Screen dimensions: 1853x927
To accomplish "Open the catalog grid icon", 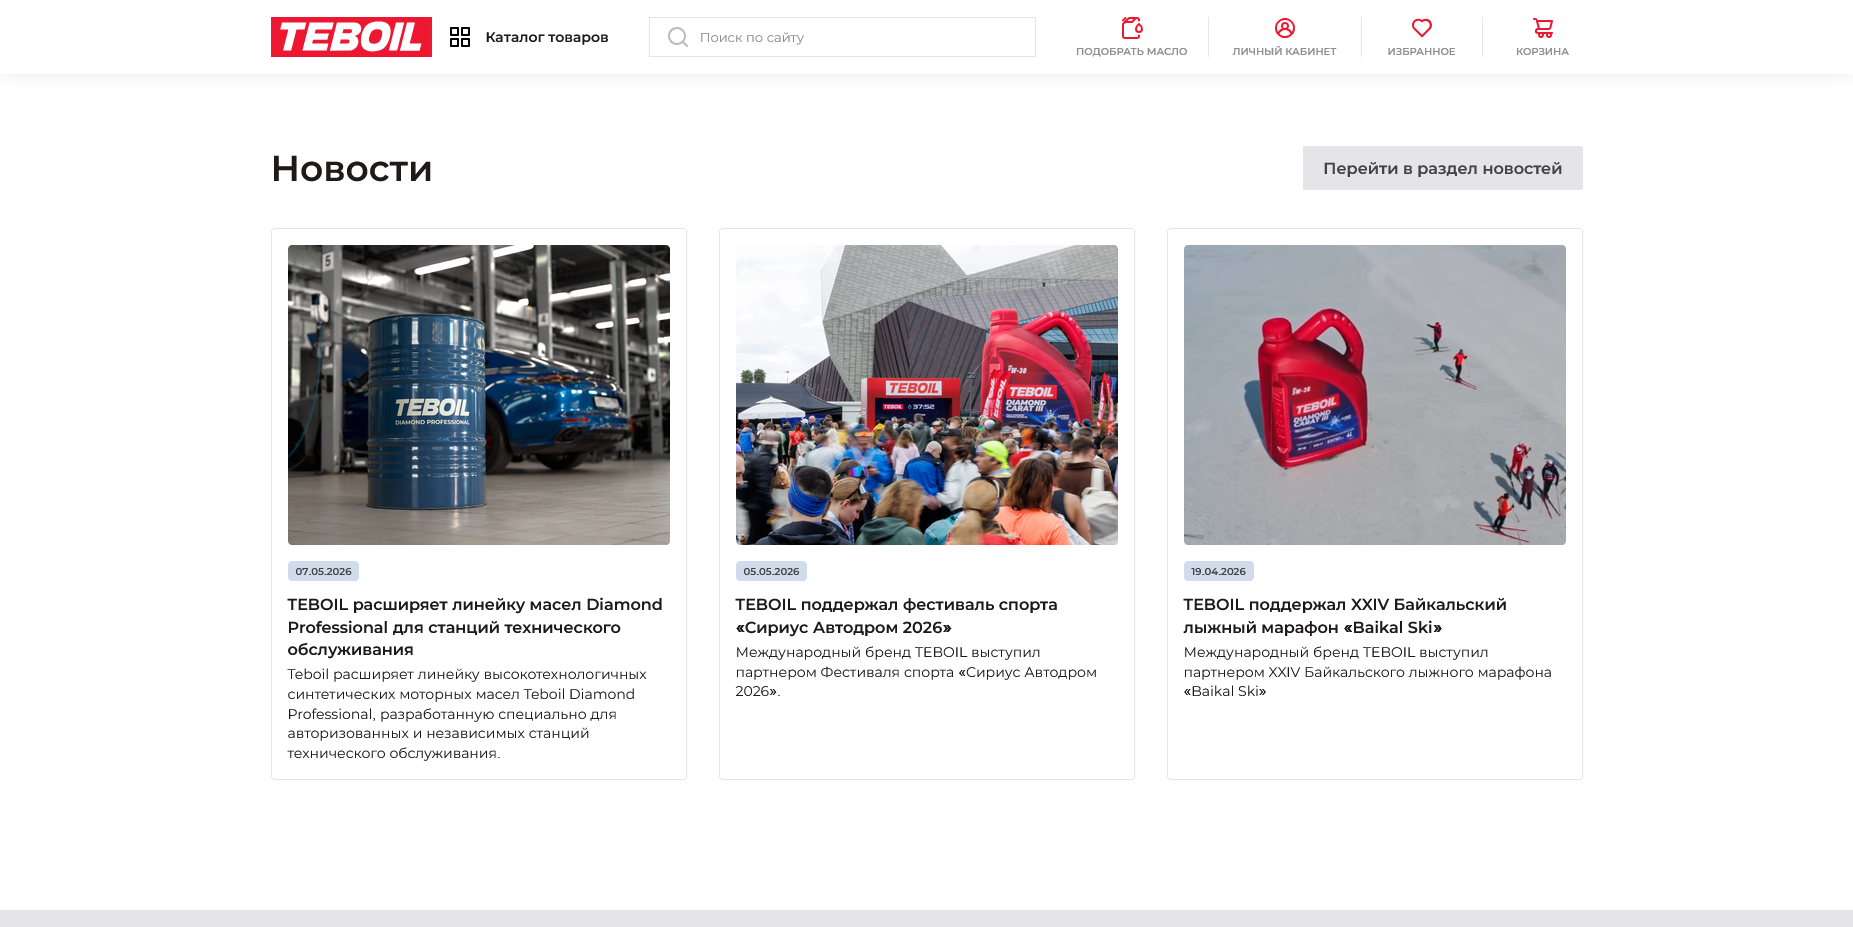I will (460, 37).
